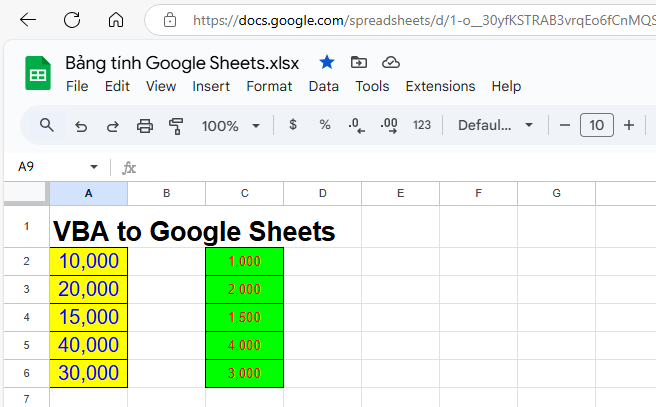Select green cell containing 1,000
The image size is (656, 407).
[244, 261]
